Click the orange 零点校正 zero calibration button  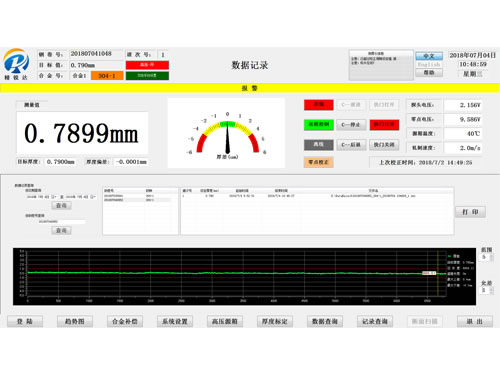[319, 162]
